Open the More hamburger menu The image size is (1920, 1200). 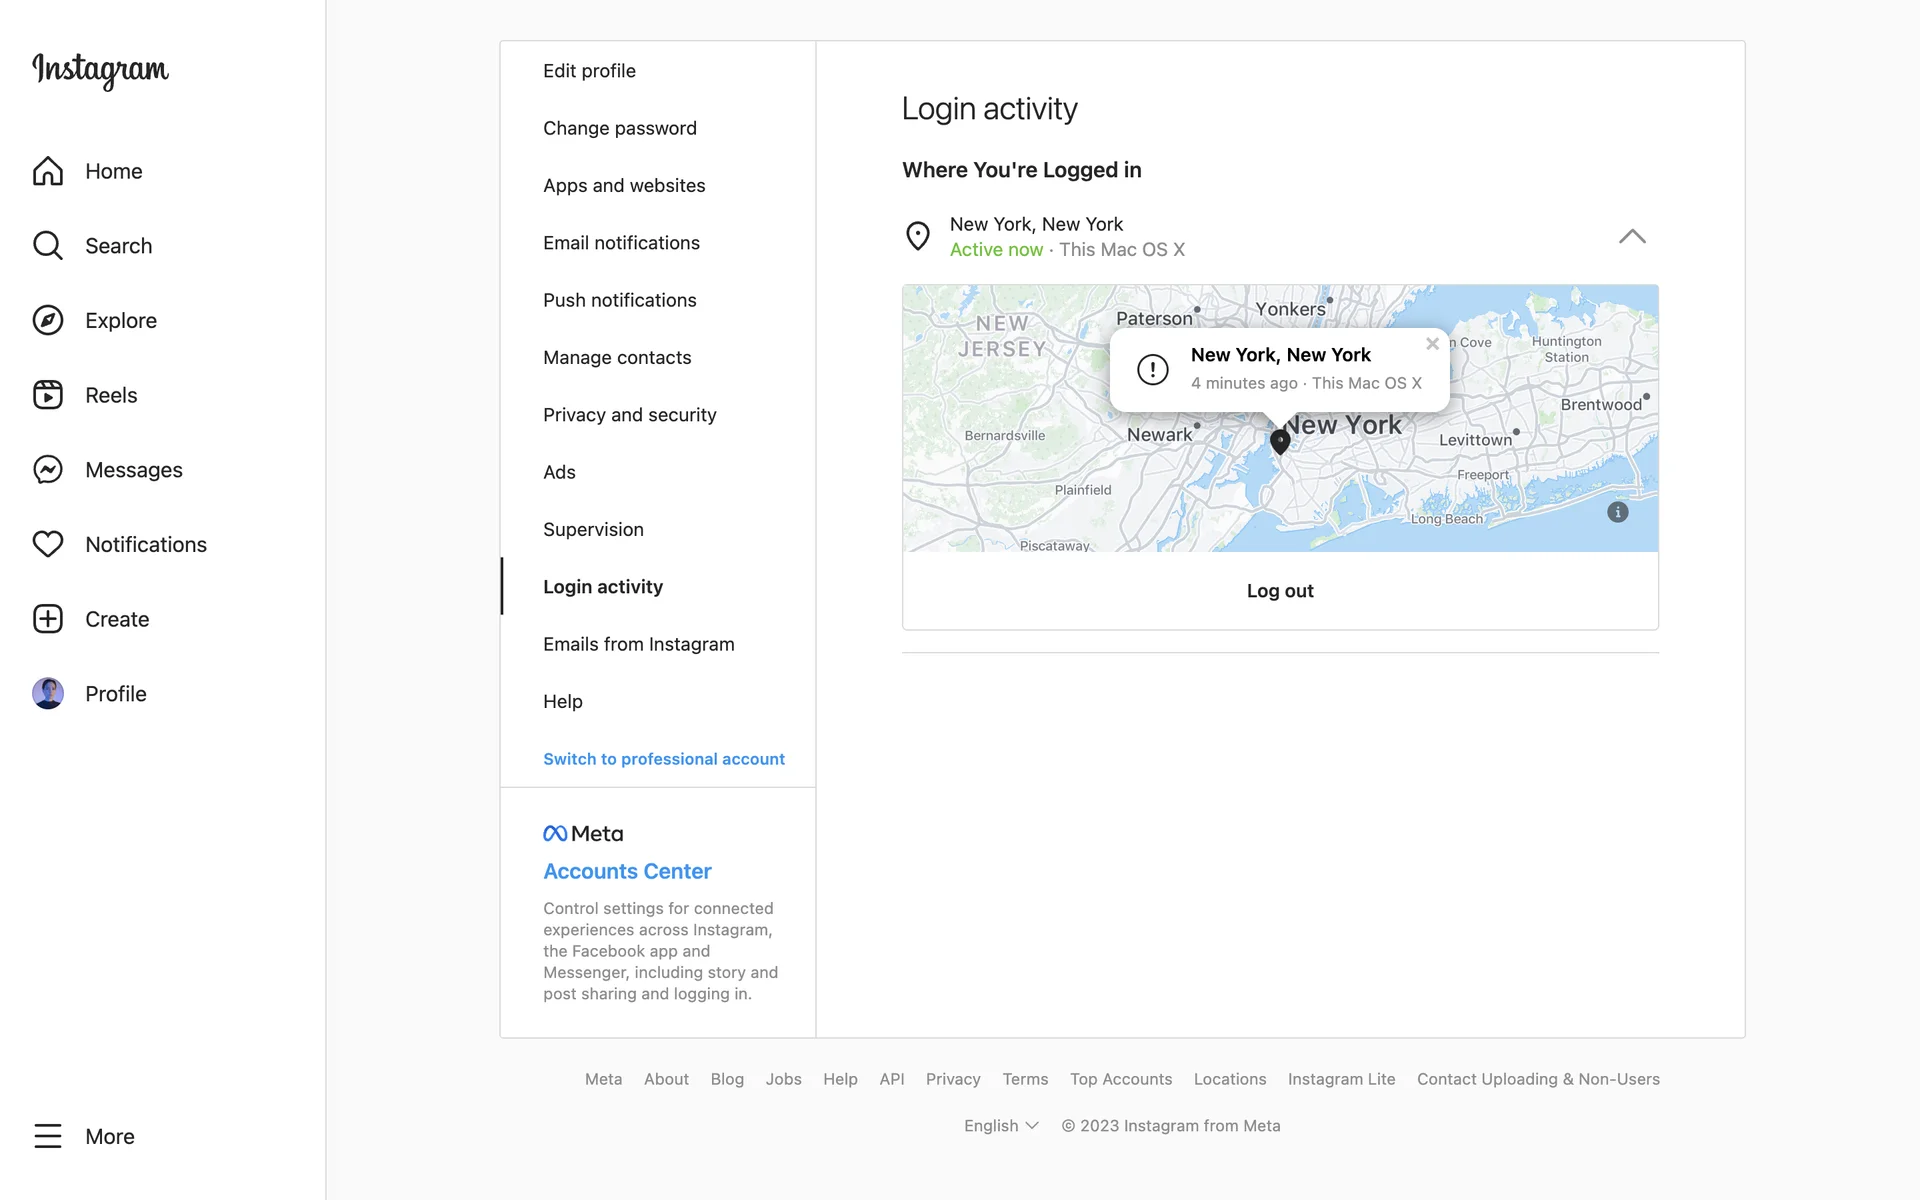48,1136
